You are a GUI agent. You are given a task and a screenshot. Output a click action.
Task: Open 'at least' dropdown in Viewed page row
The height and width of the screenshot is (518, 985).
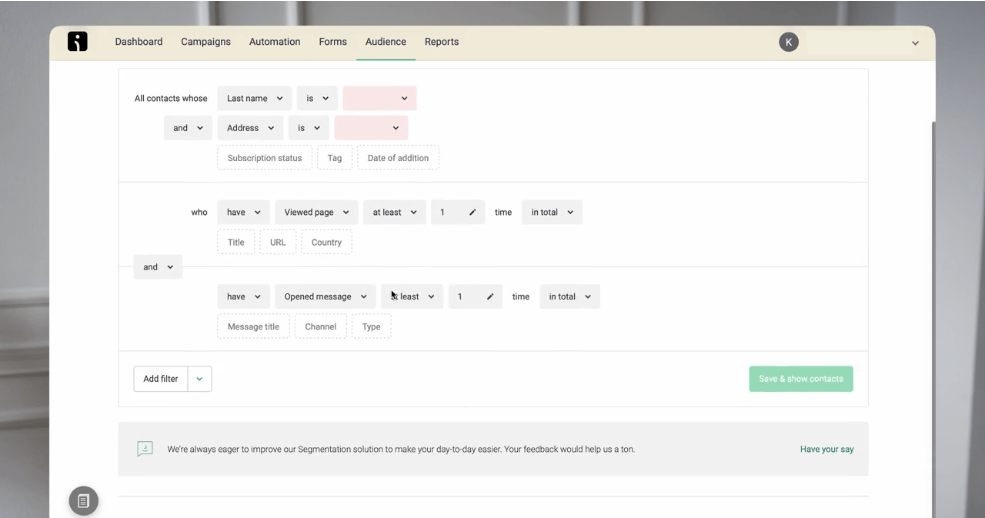[x=395, y=212]
